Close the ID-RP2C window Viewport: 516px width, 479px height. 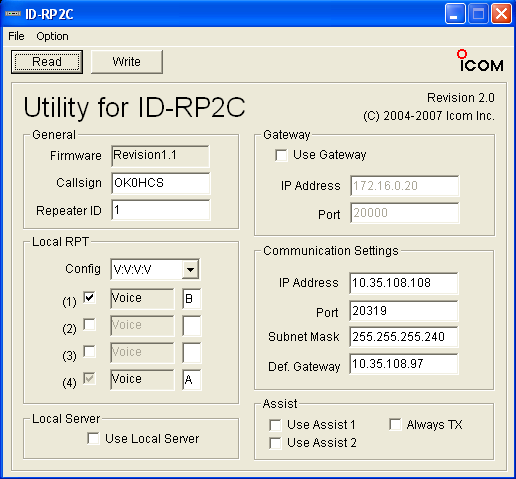pos(501,14)
